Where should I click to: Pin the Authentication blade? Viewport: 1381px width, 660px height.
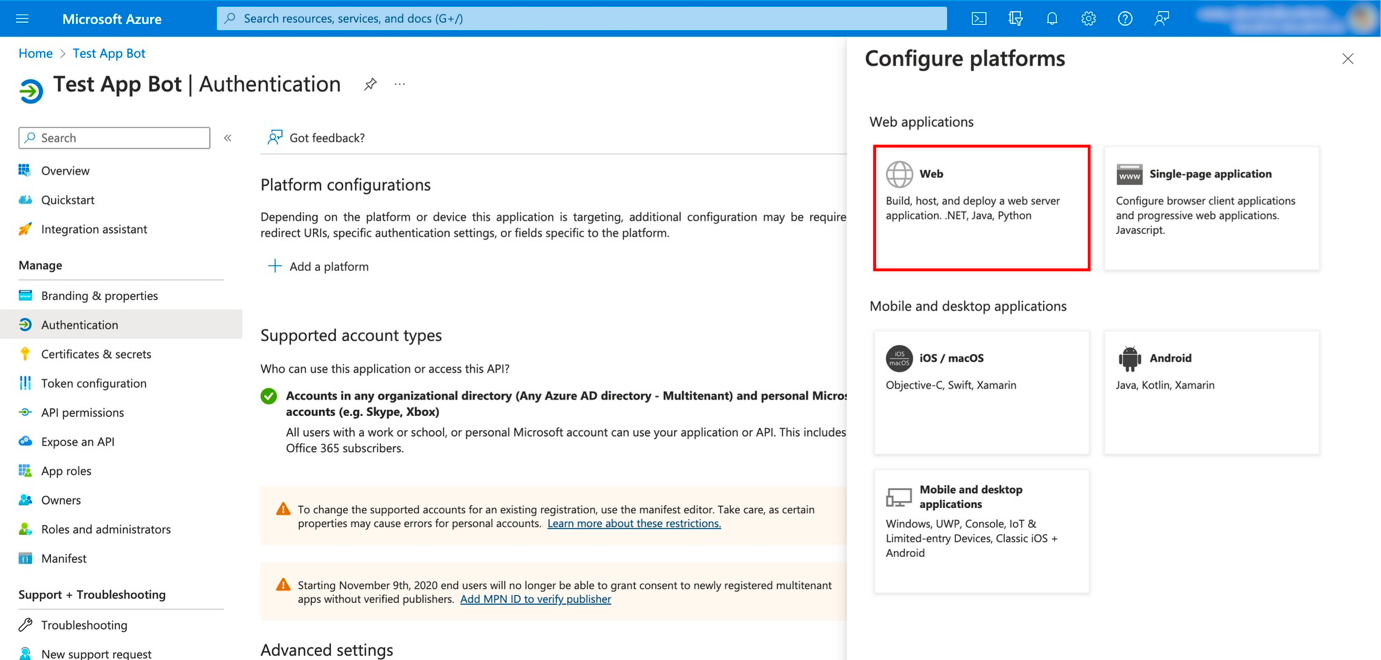[370, 84]
